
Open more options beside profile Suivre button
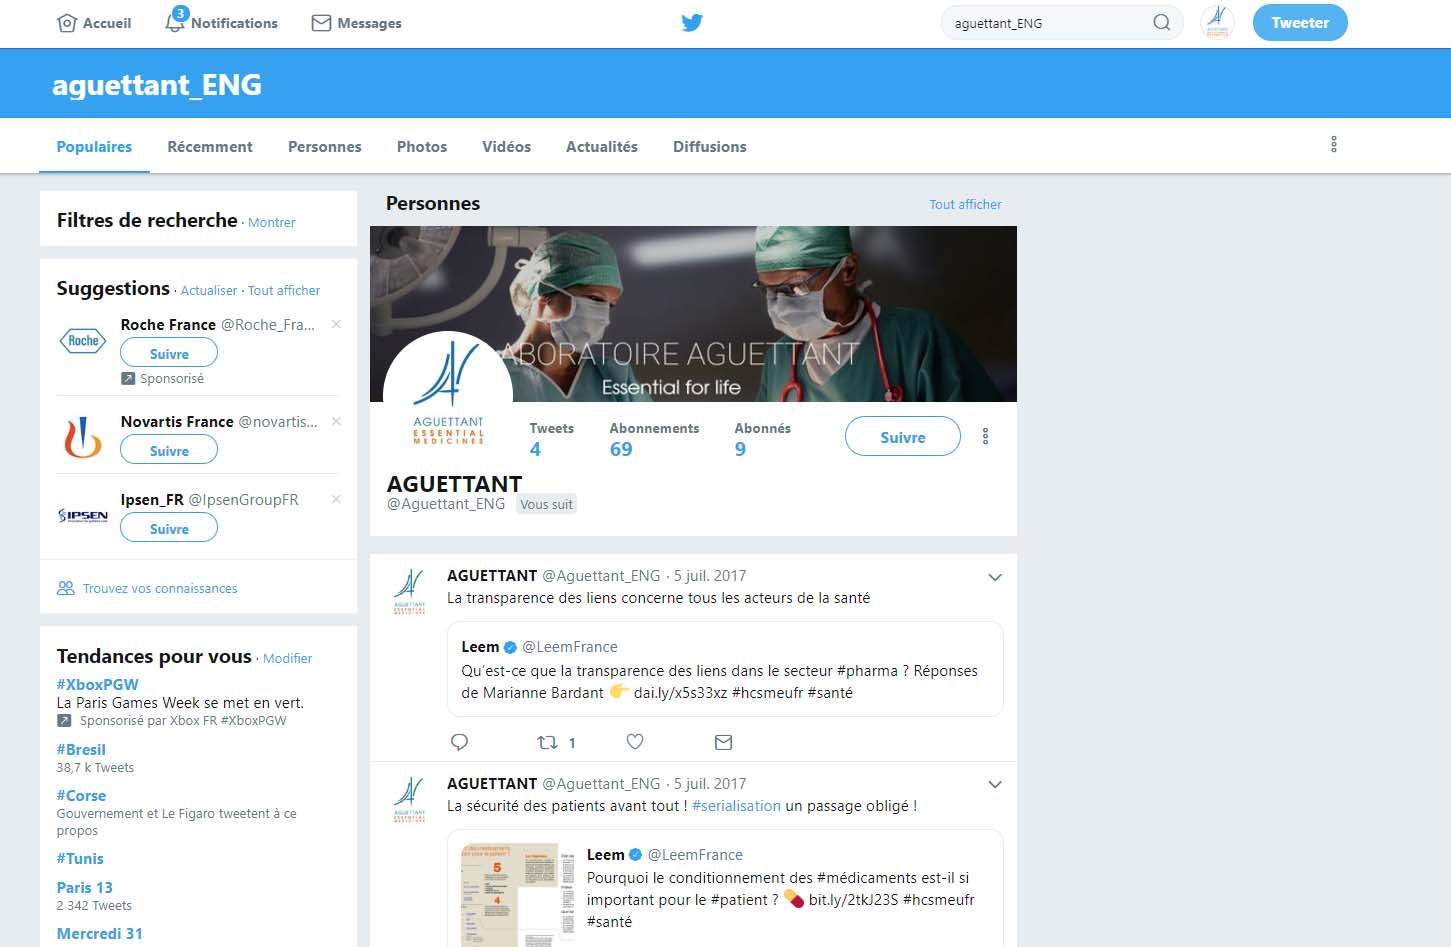[986, 437]
